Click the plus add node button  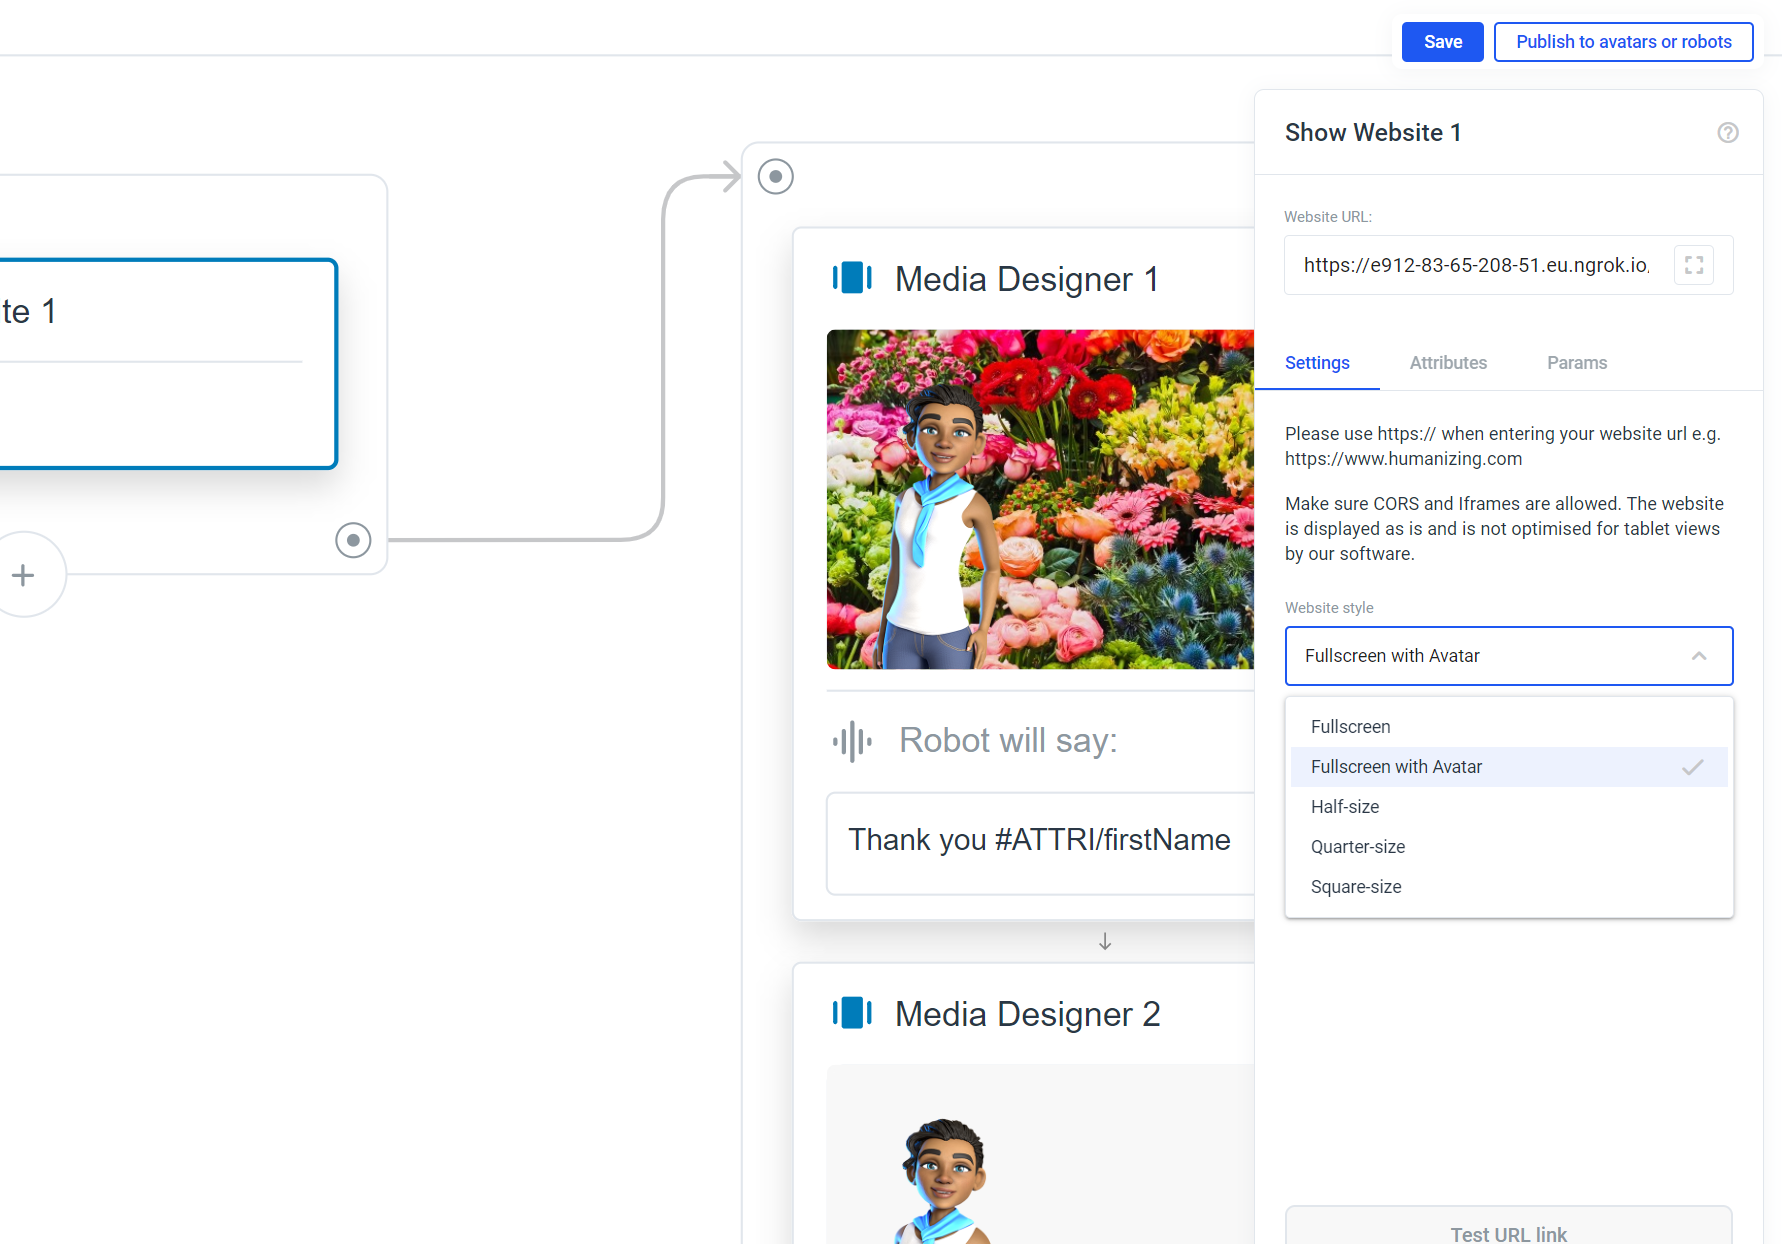click(23, 575)
